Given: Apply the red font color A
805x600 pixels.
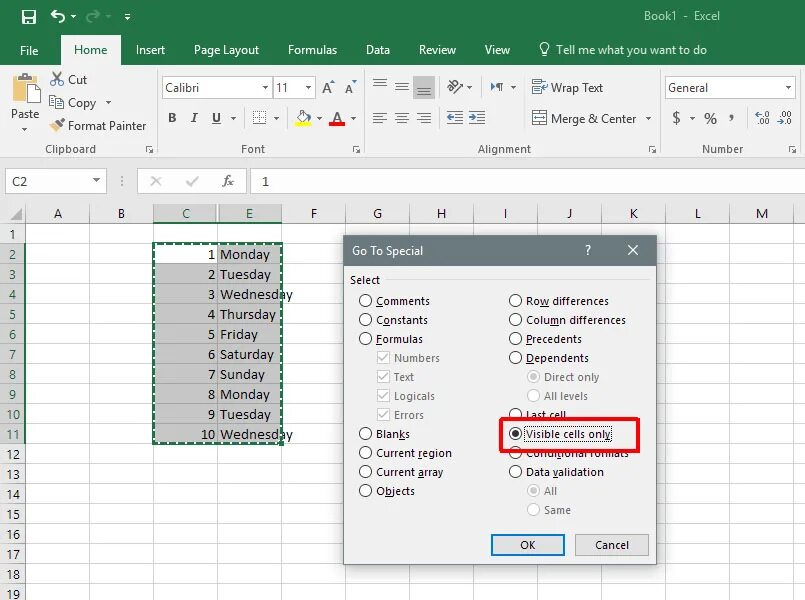Looking at the screenshot, I should point(337,118).
